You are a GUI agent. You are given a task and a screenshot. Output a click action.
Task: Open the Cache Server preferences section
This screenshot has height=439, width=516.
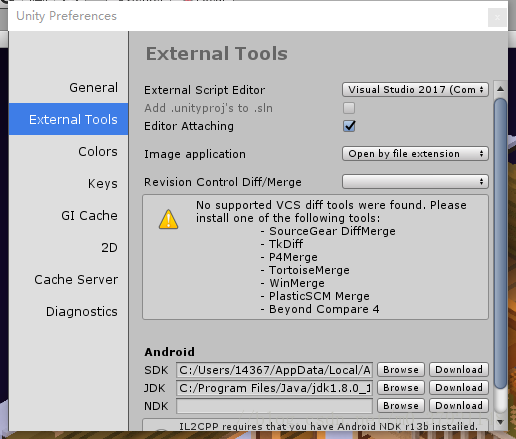(x=76, y=280)
